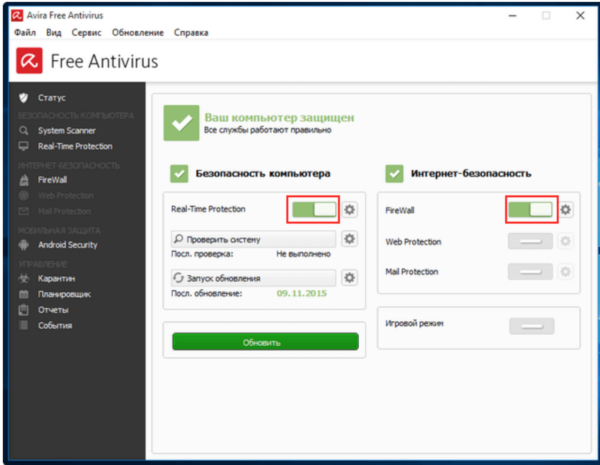The image size is (600, 465).
Task: Click the date 09.11.2015
Action: tap(302, 293)
